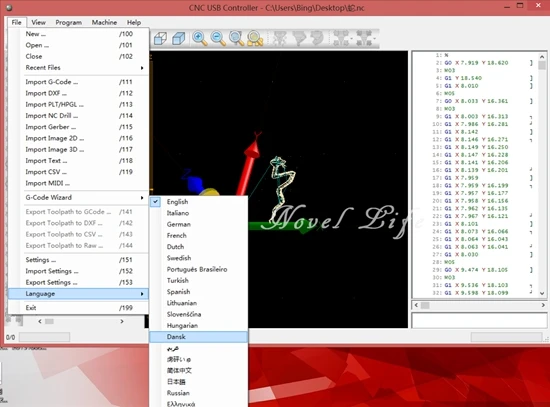Screen dimensions: 550x407
Task: Click the third grayed-out toolpath icon
Action: tap(317, 38)
